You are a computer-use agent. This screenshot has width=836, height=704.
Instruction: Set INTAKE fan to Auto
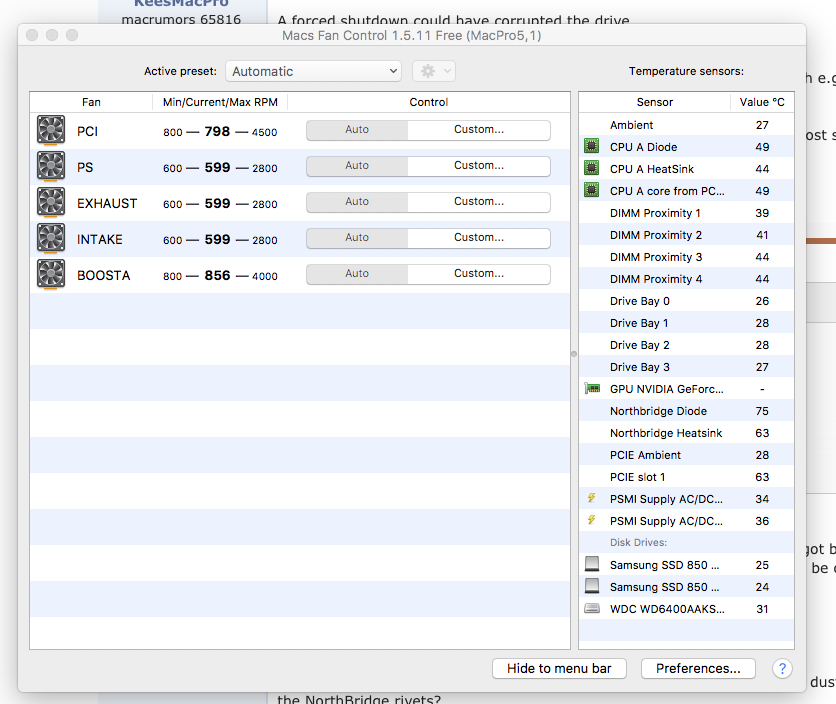point(357,238)
